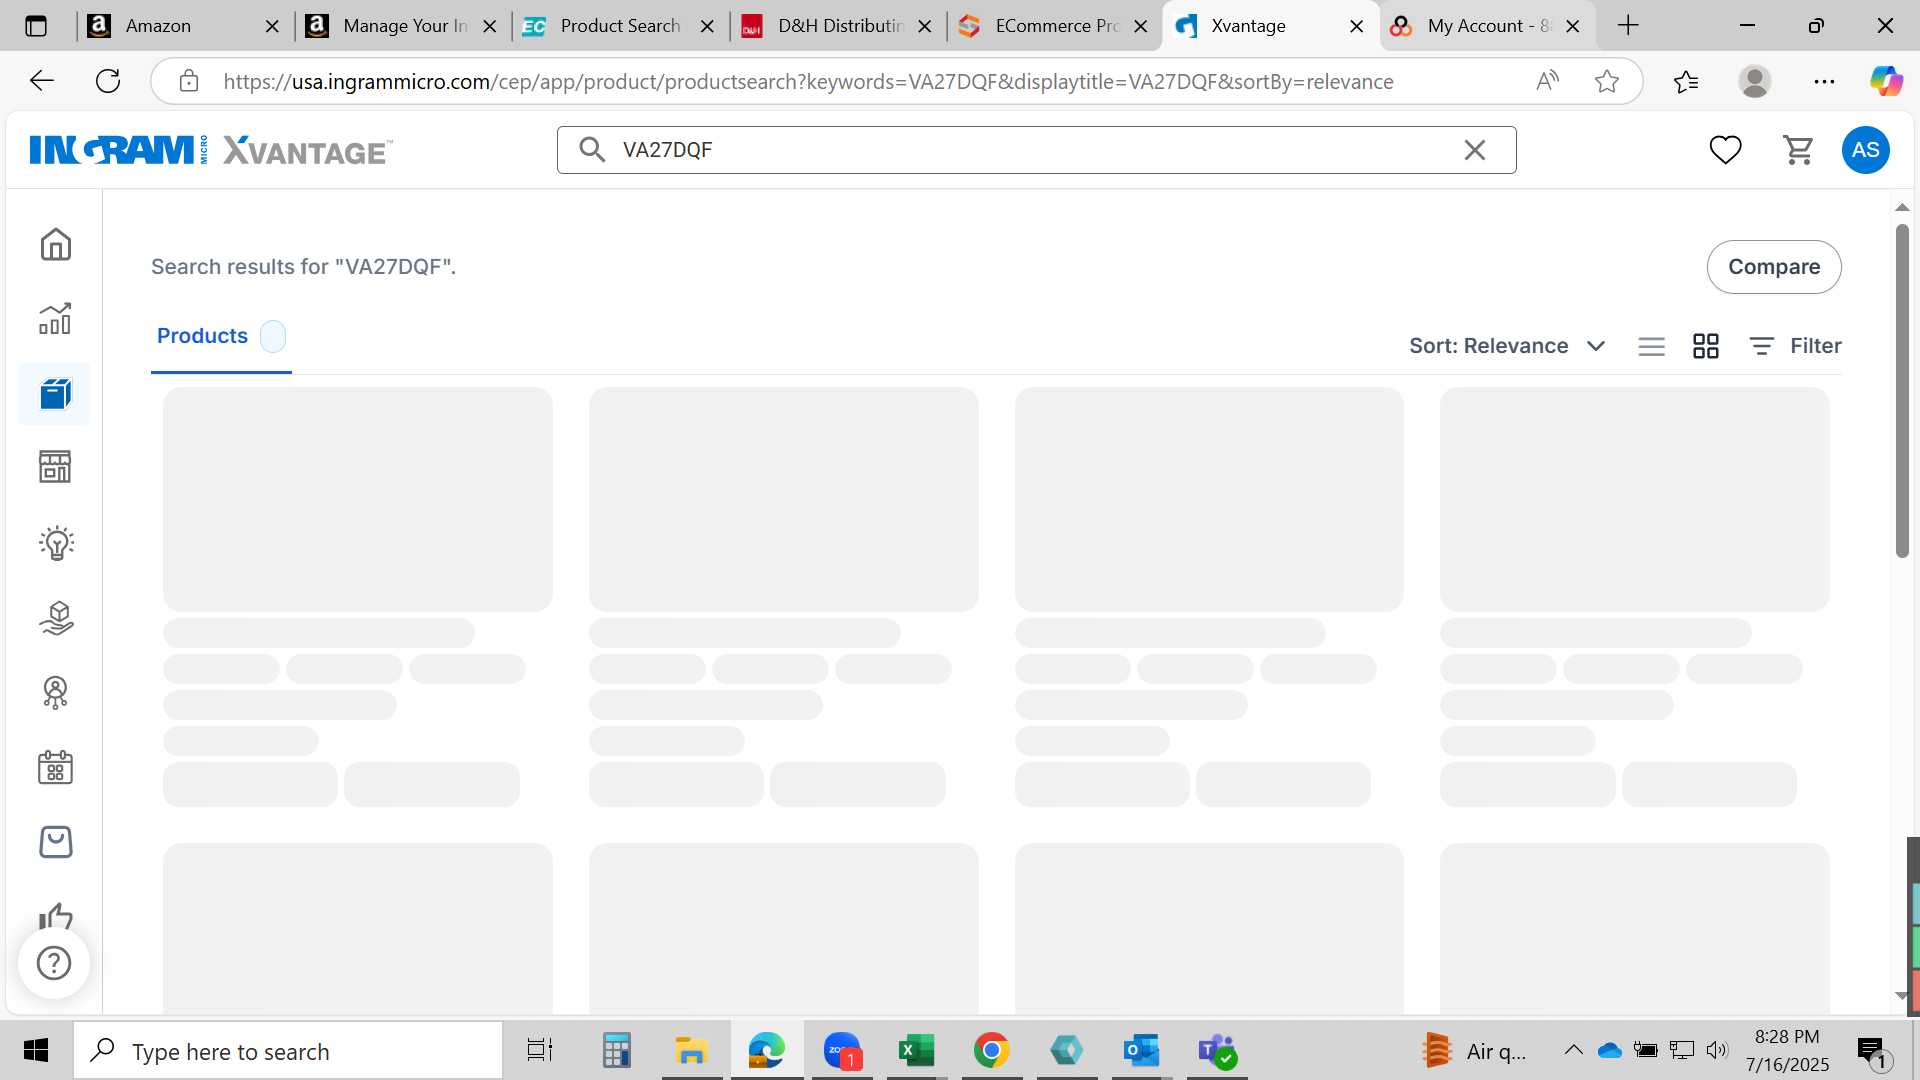The height and width of the screenshot is (1080, 1920).
Task: Click the Ingram Micro Xvantage logo
Action: (x=211, y=150)
